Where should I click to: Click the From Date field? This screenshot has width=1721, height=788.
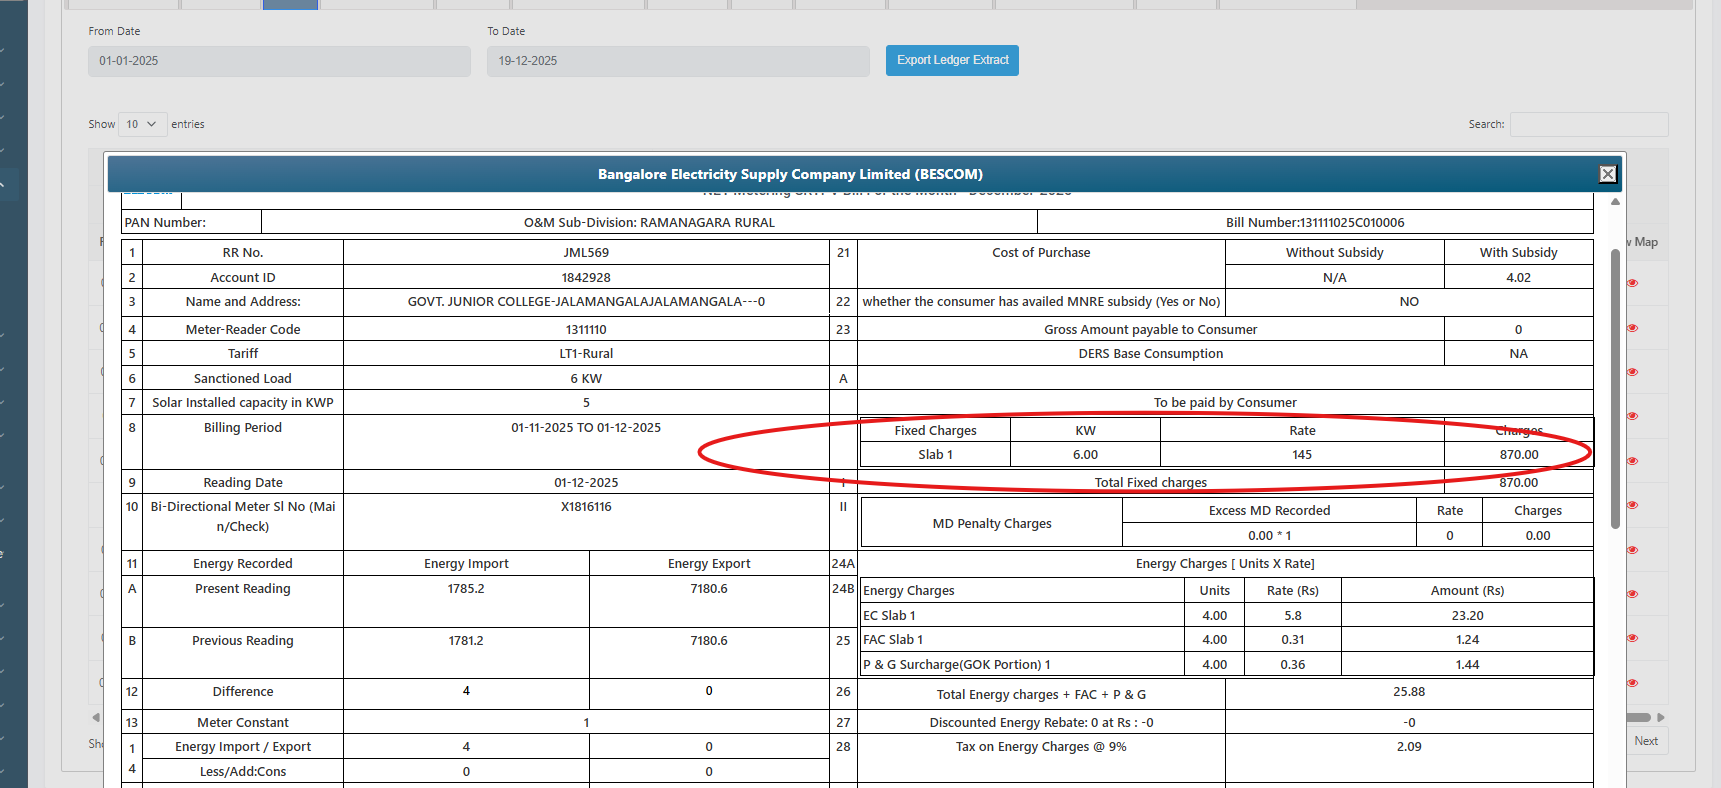279,61
